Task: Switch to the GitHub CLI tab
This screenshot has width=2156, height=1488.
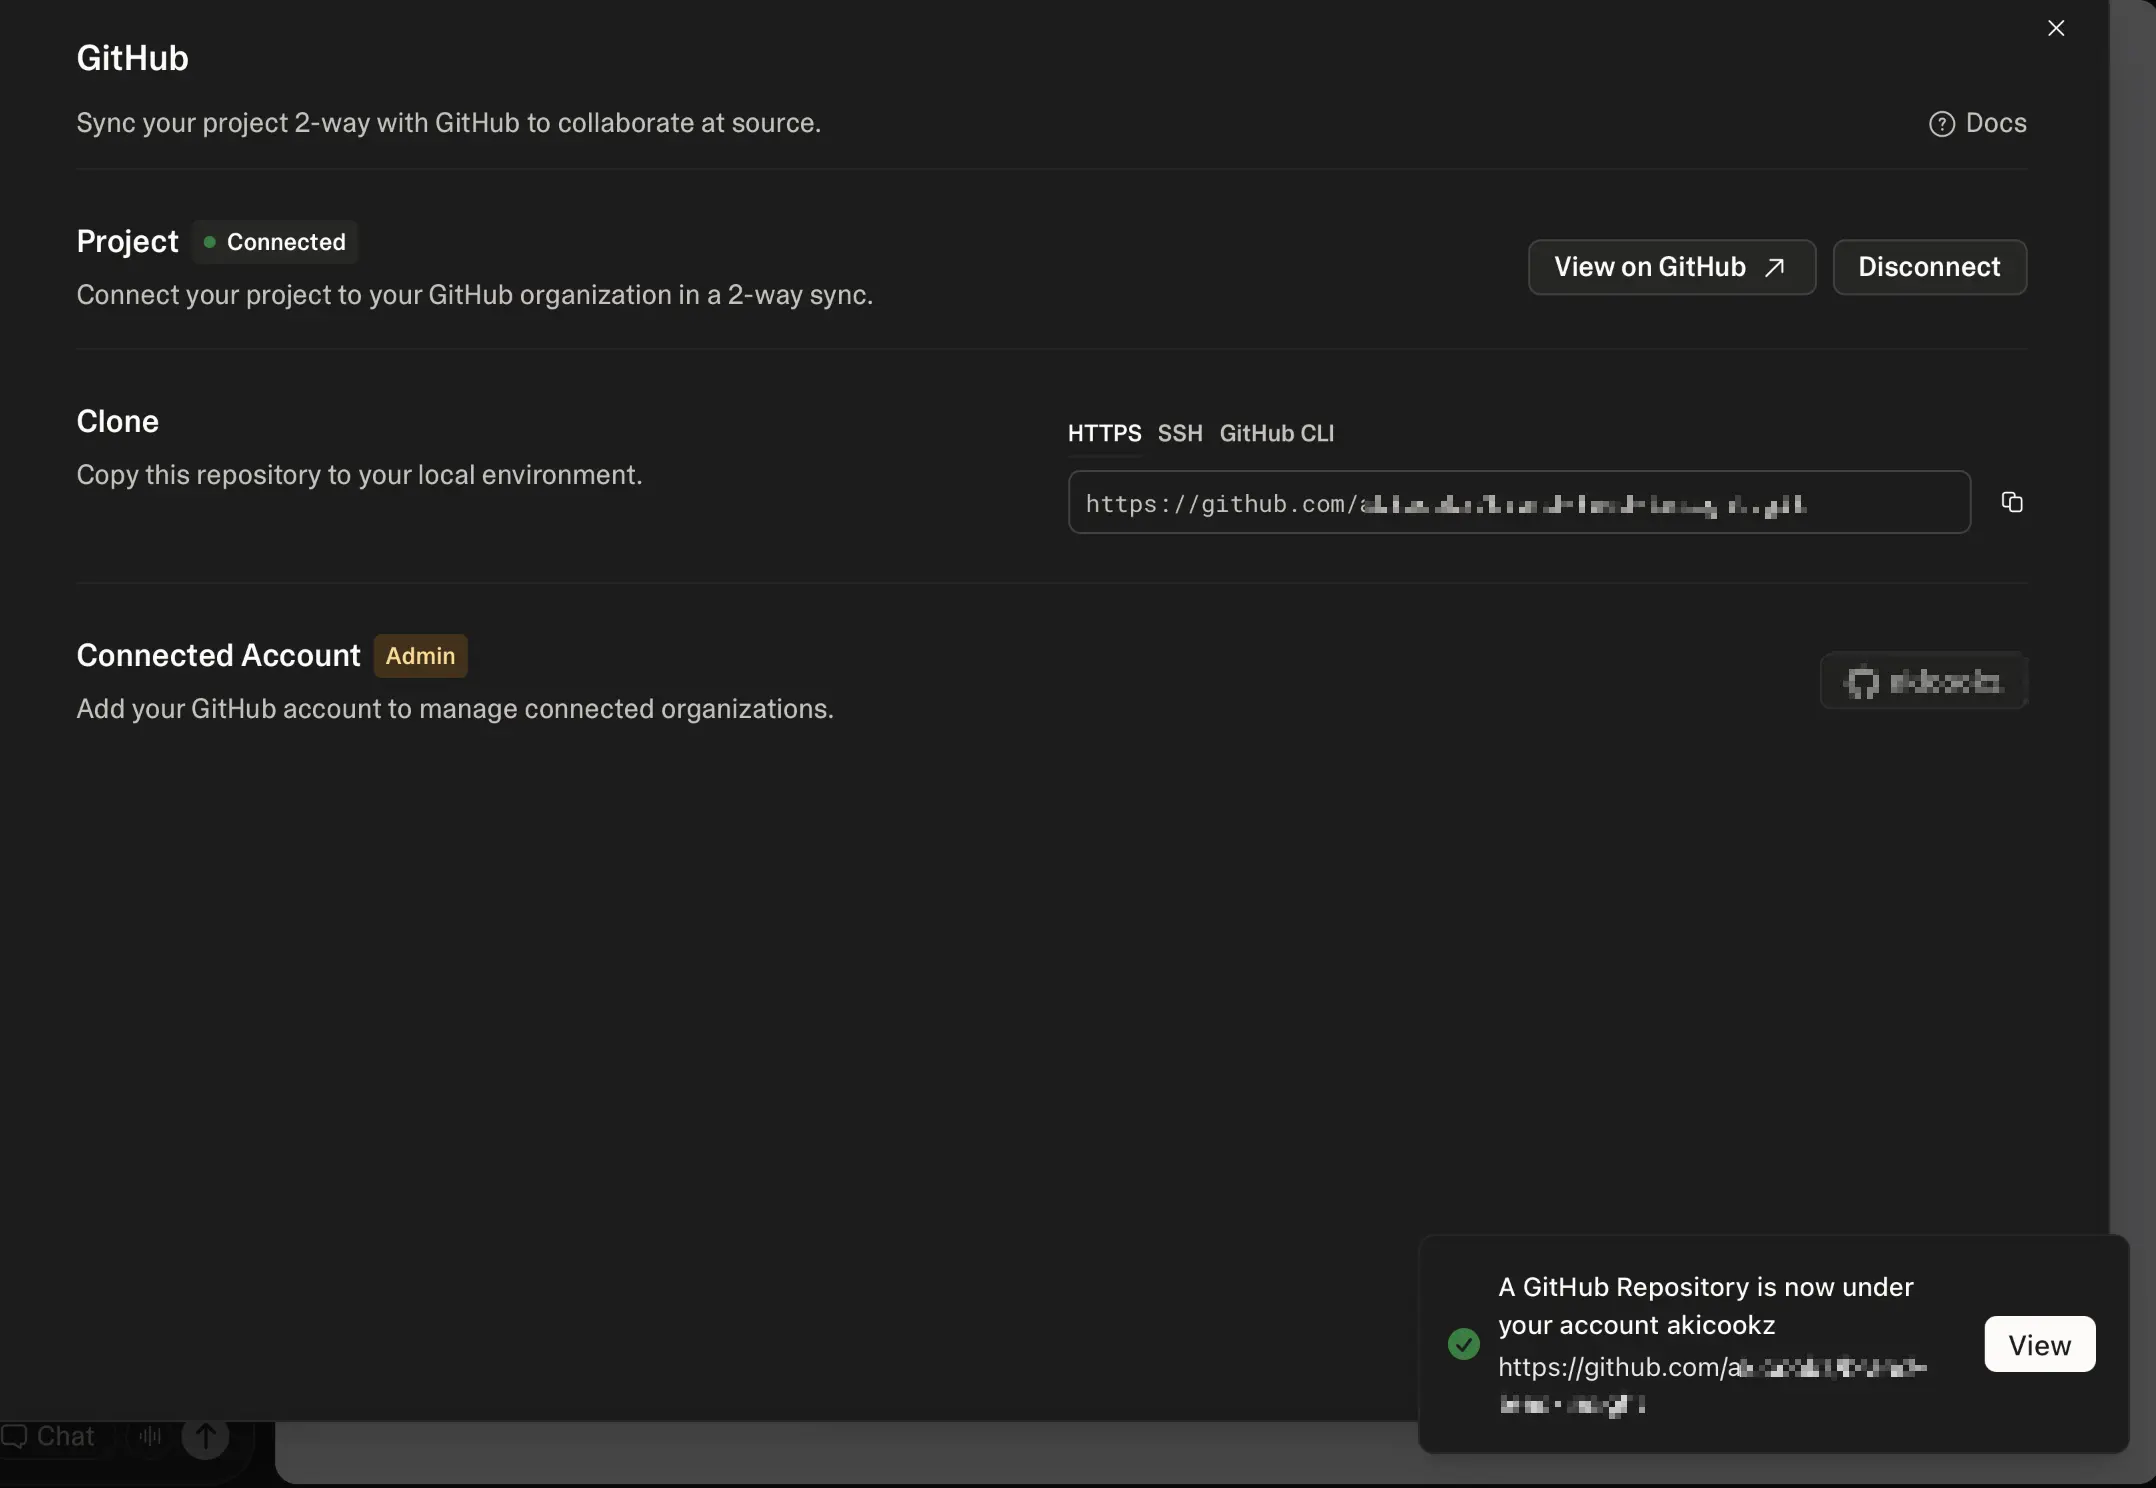Action: (x=1277, y=433)
